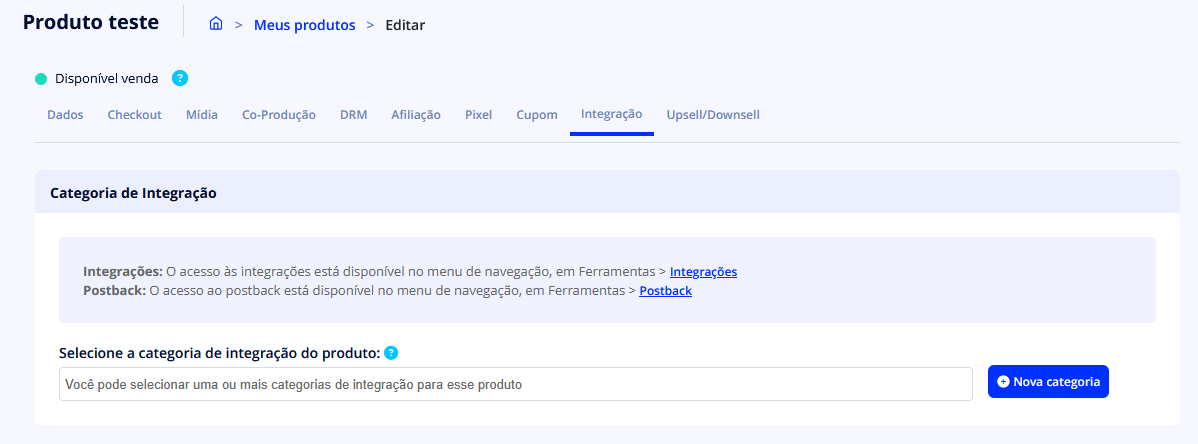The width and height of the screenshot is (1198, 444).
Task: Switch to the Afiliação tab
Action: (416, 115)
